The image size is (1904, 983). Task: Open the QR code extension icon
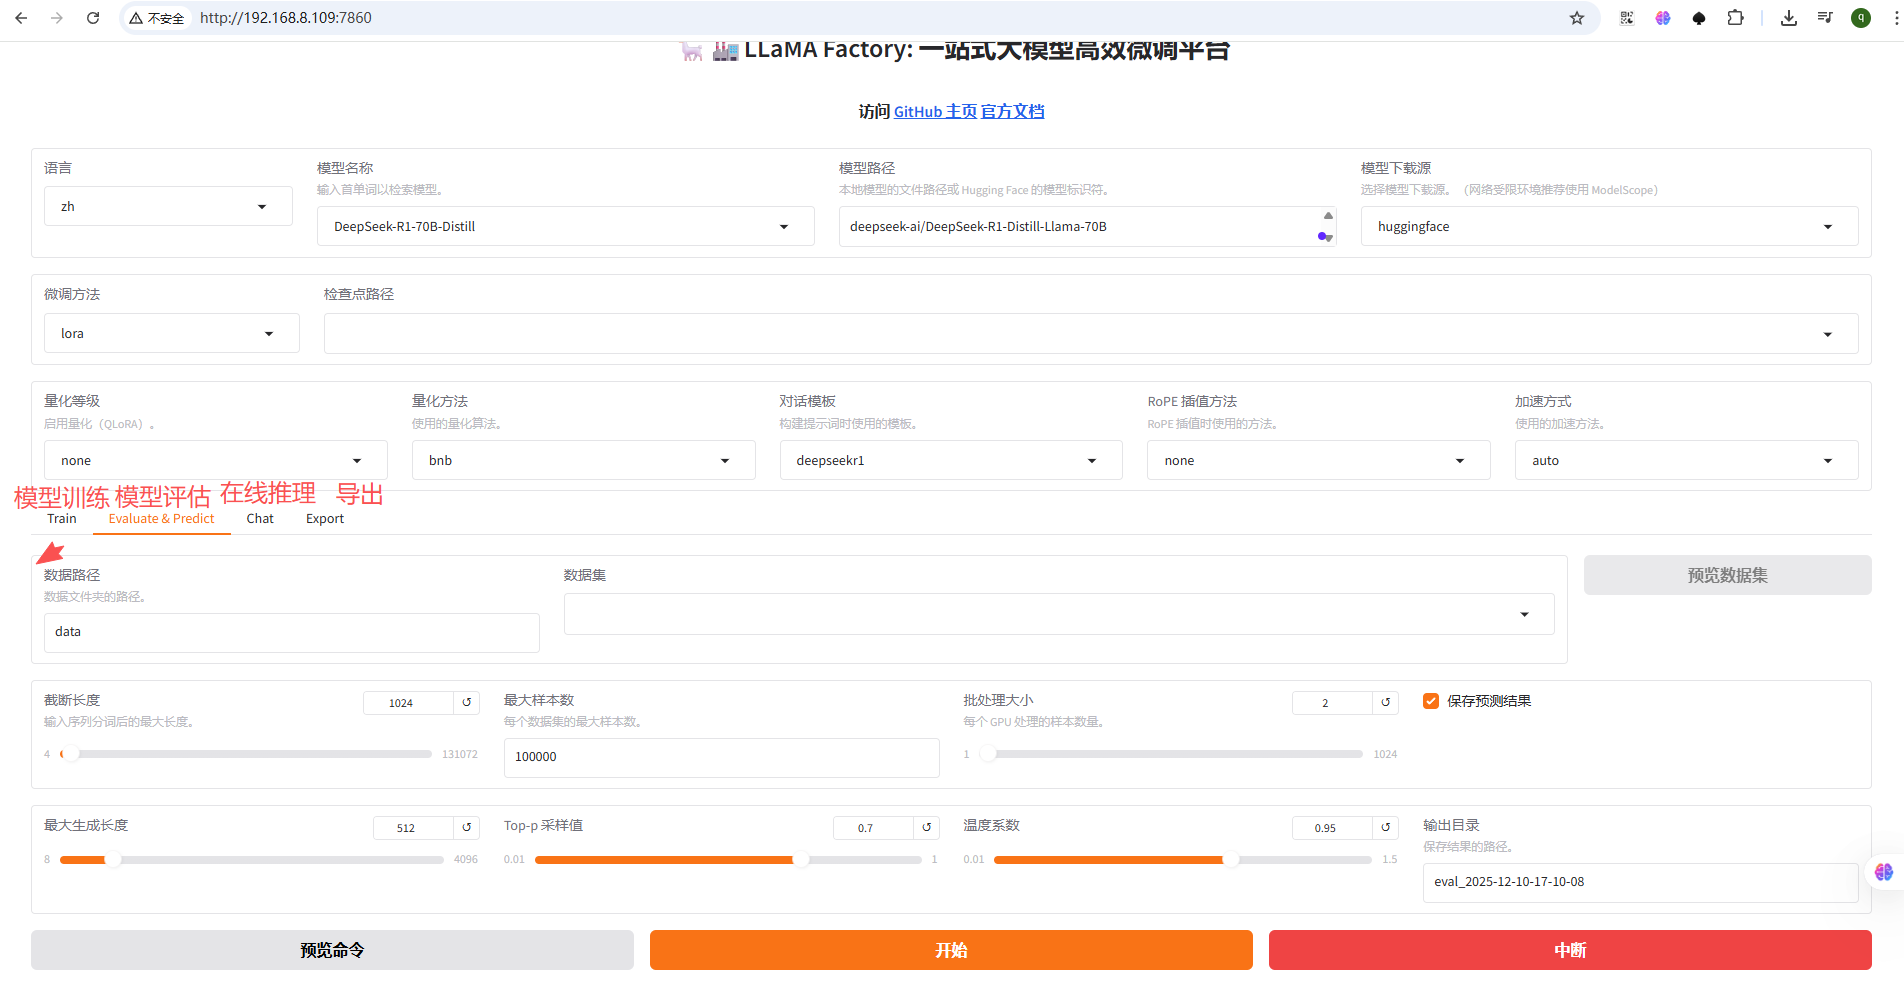[1627, 18]
